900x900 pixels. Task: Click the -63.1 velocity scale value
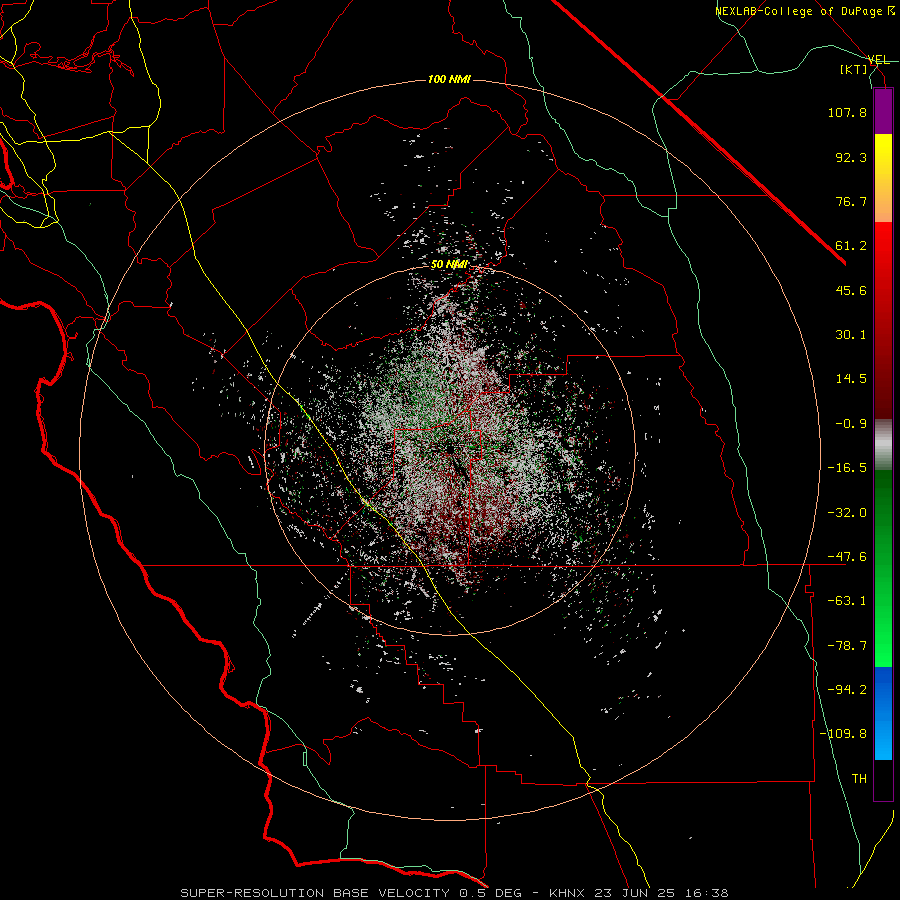point(847,601)
